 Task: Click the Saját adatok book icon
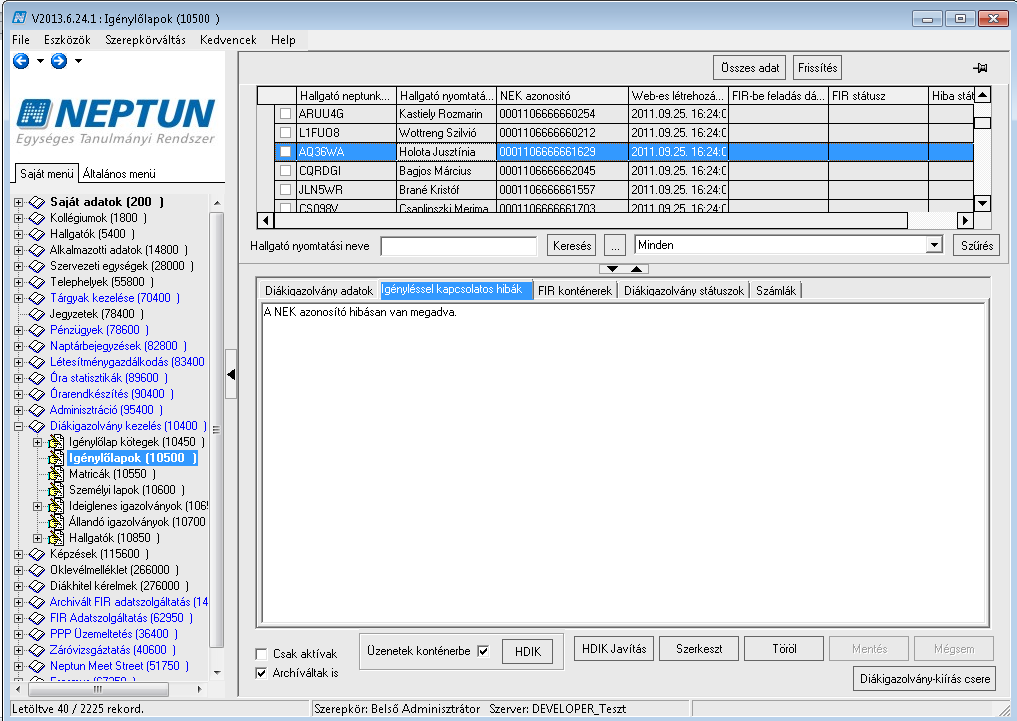pos(37,202)
